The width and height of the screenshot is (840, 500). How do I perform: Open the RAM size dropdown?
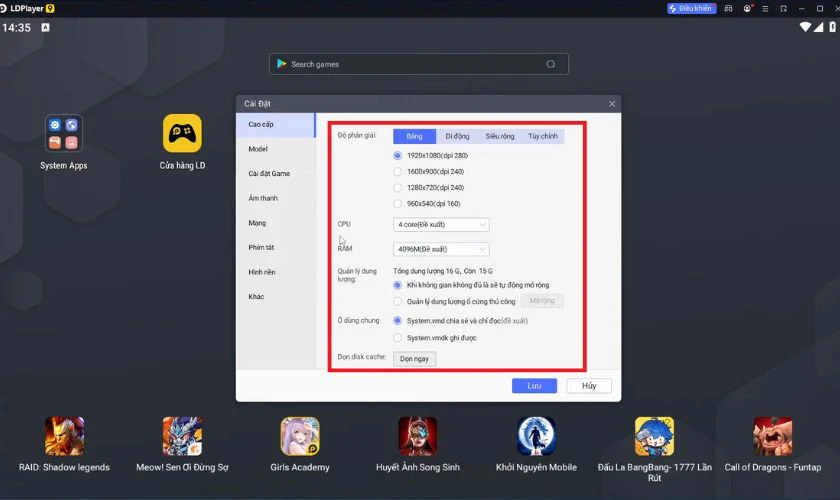coord(441,249)
